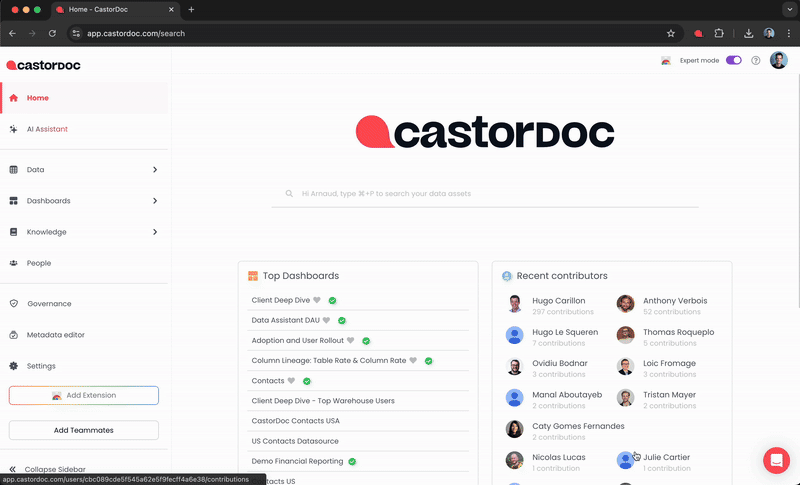Viewport: 800px width, 485px height.
Task: Open the browser three-dot menu
Action: click(789, 34)
